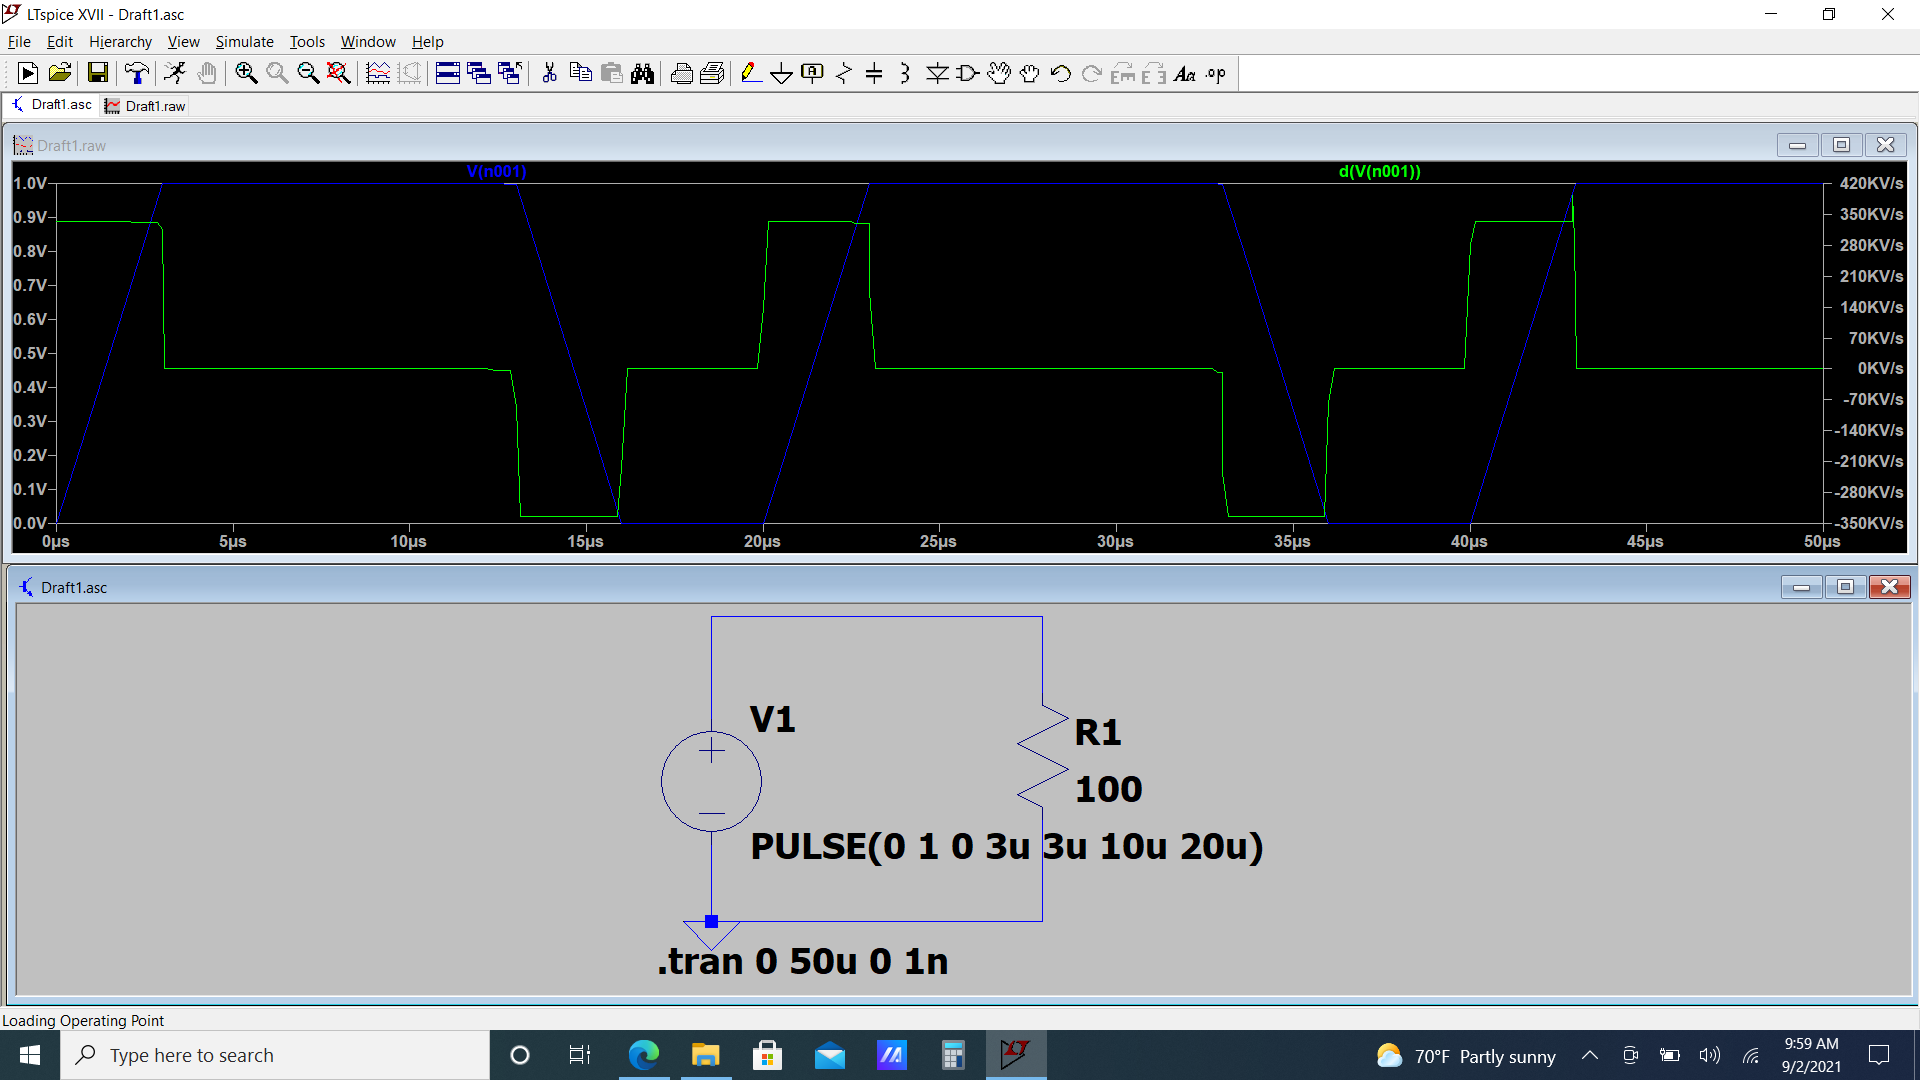1920x1080 pixels.
Task: Open the notification center icon
Action: (1879, 1055)
